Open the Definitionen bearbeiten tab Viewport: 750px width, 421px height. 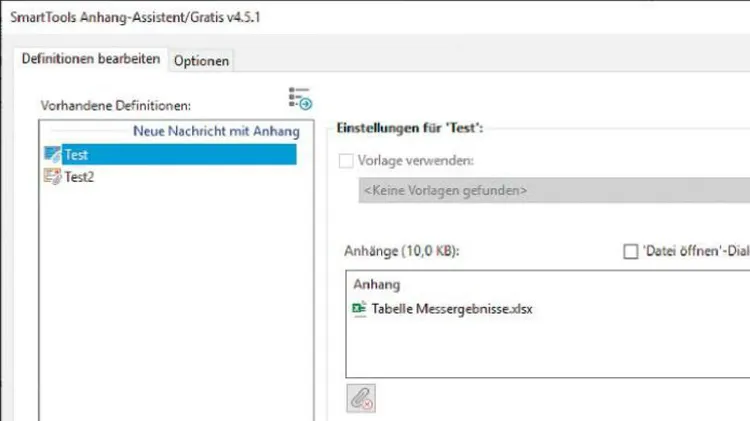91,59
